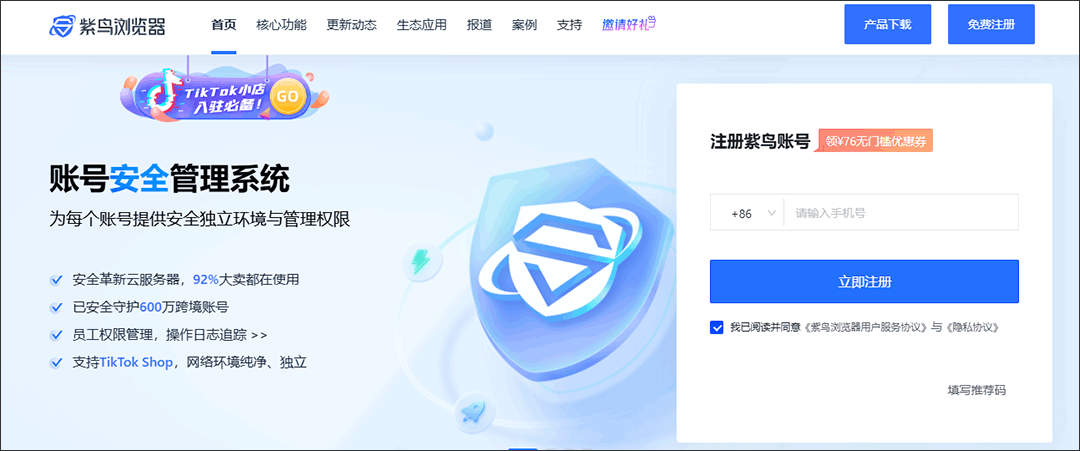Click the ¥76 coupon badge
This screenshot has width=1080, height=451.
[x=875, y=141]
